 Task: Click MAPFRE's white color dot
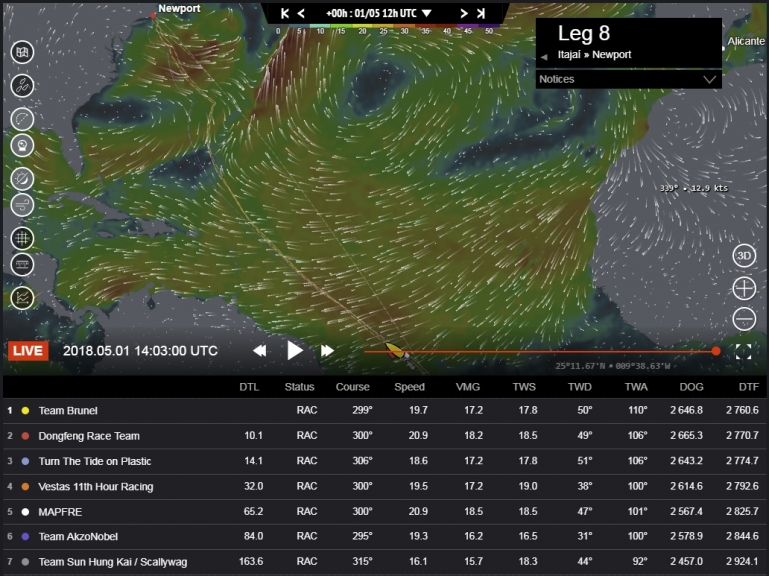26,512
